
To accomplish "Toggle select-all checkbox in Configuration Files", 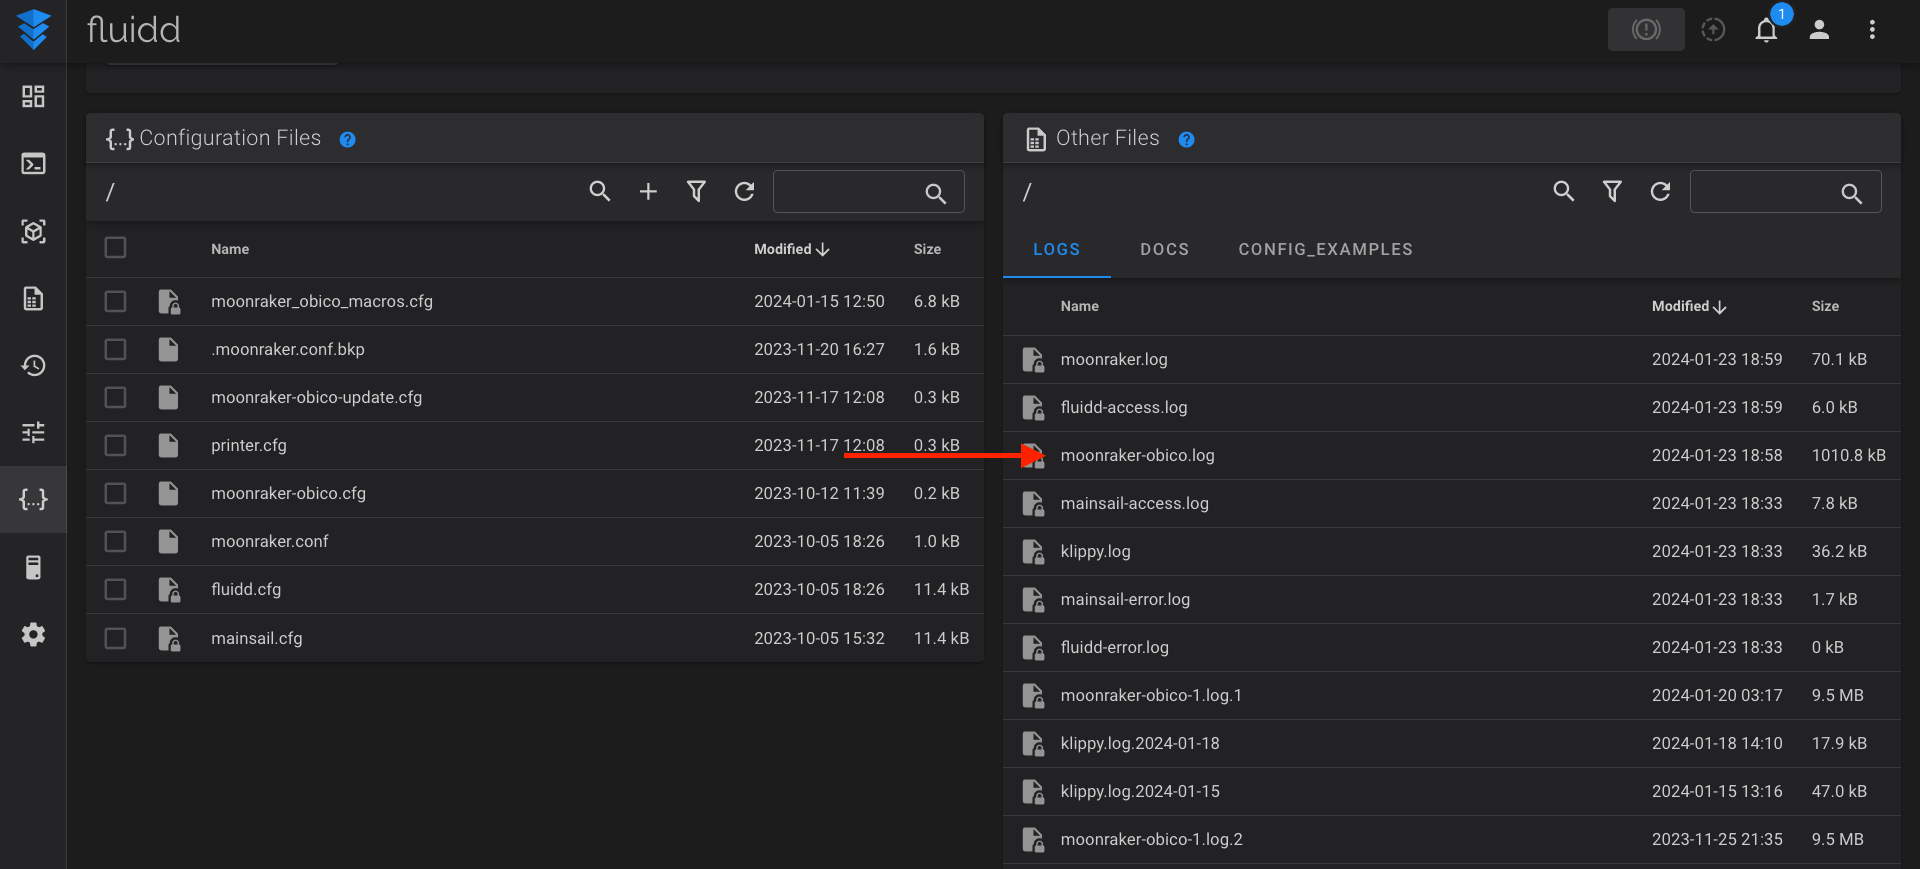I will pyautogui.click(x=115, y=247).
